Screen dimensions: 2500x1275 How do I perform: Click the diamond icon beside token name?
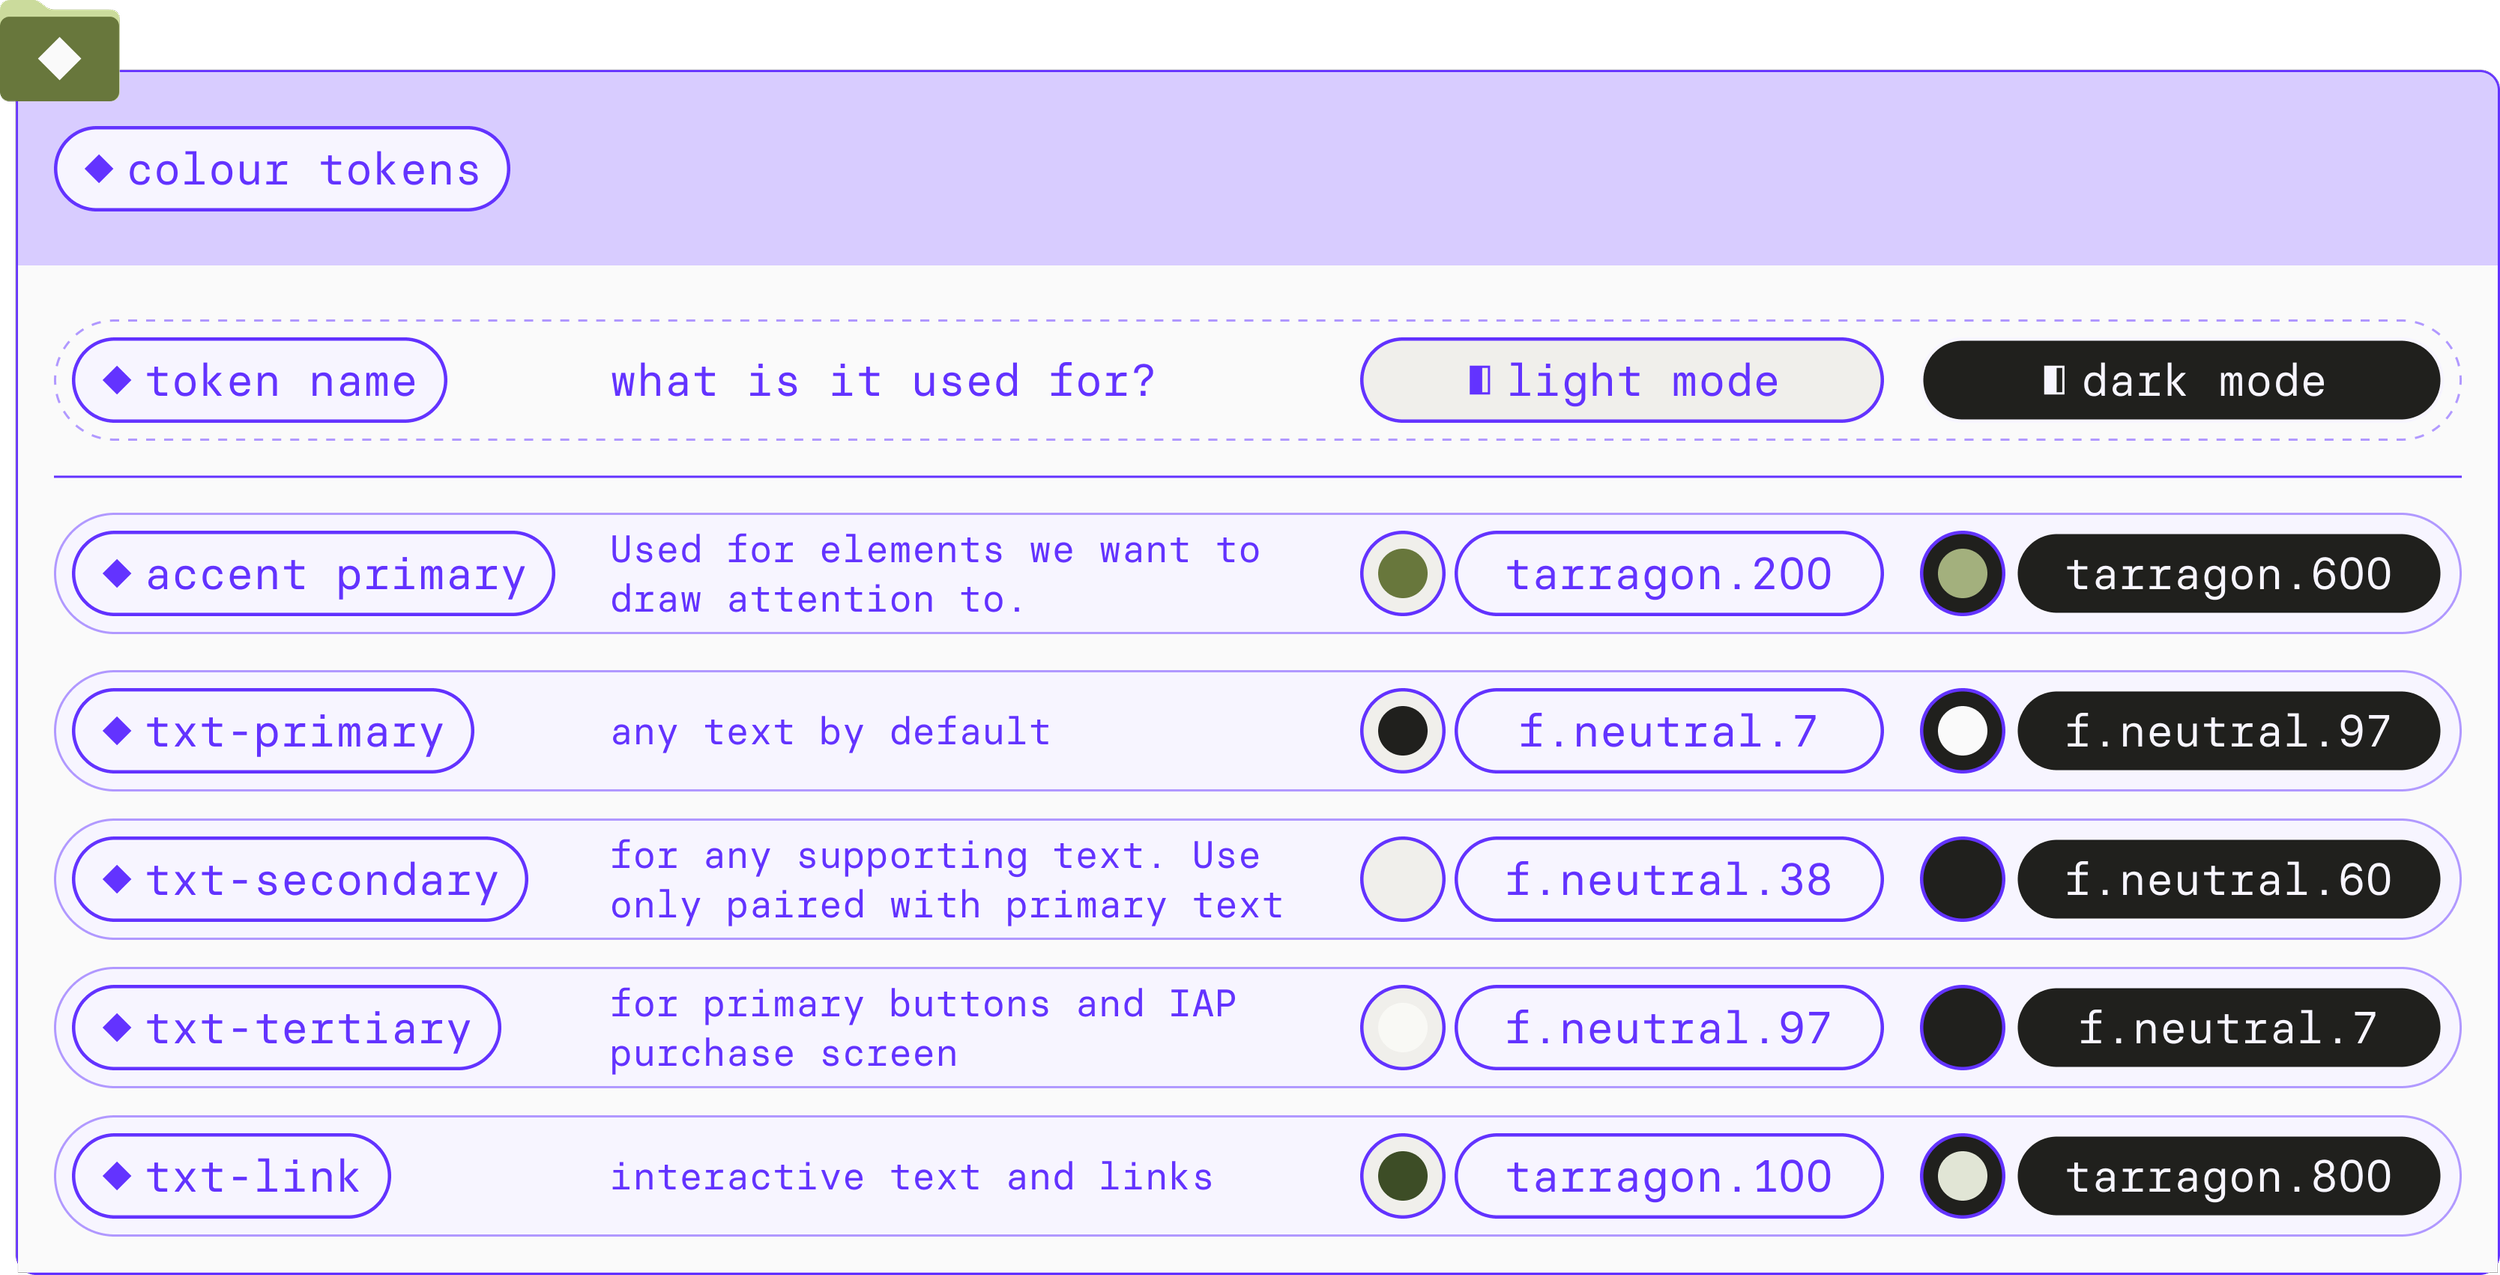[x=117, y=380]
